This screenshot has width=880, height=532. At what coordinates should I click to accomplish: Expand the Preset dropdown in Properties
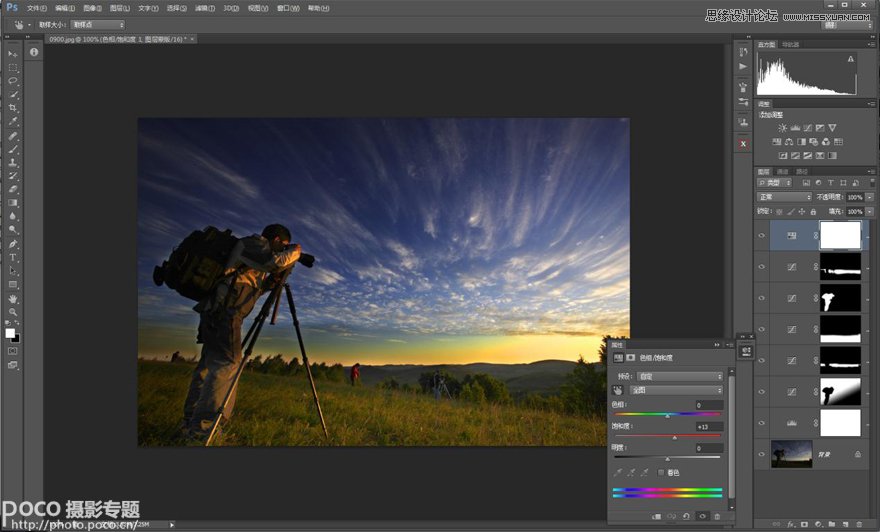tap(679, 376)
